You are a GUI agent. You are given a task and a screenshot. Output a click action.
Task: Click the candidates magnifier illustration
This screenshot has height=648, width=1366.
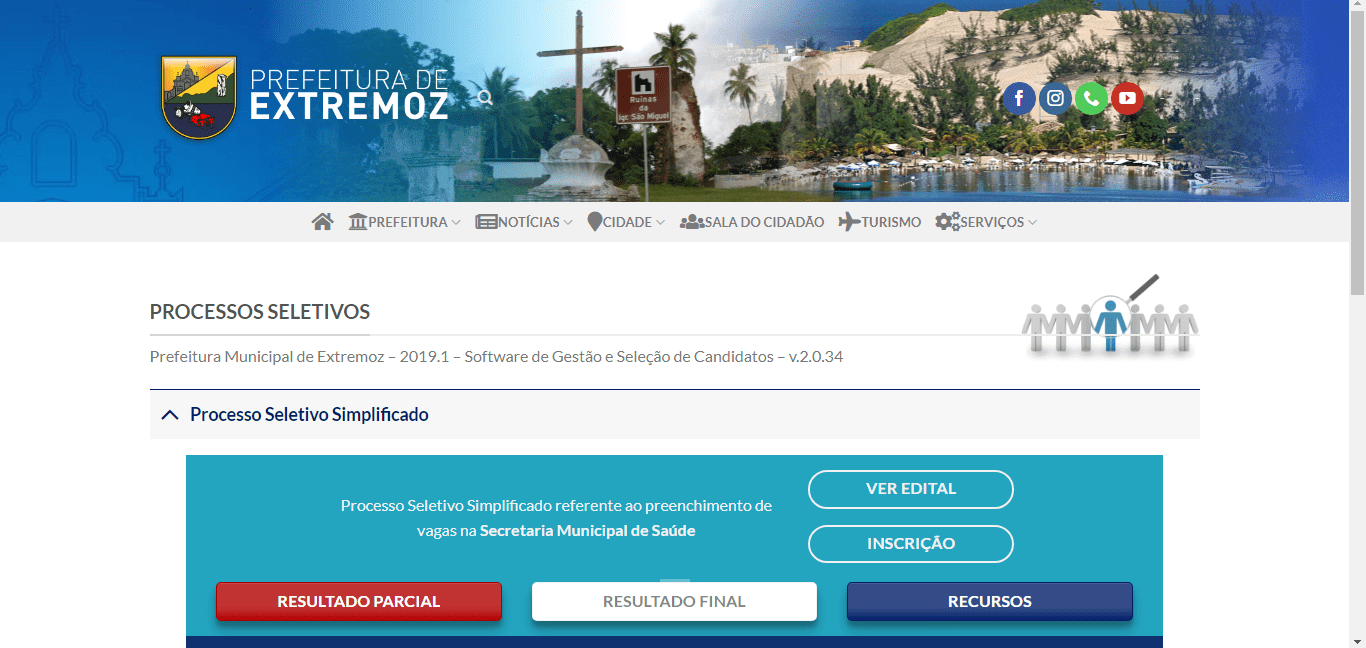pyautogui.click(x=1110, y=314)
